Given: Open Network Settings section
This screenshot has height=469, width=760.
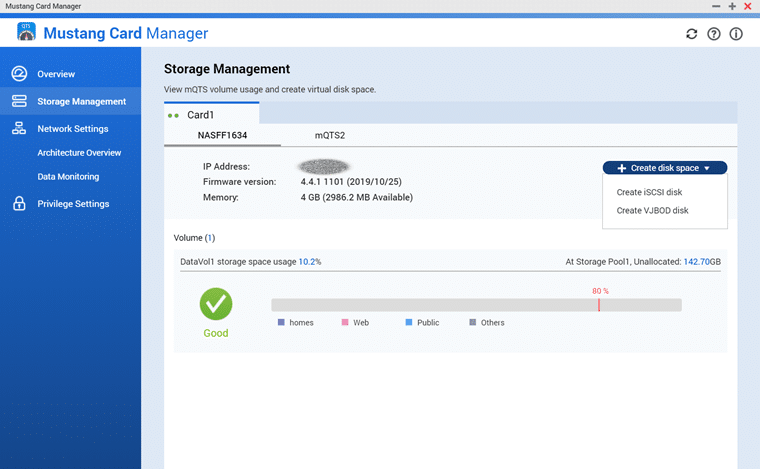Looking at the screenshot, I should [73, 129].
